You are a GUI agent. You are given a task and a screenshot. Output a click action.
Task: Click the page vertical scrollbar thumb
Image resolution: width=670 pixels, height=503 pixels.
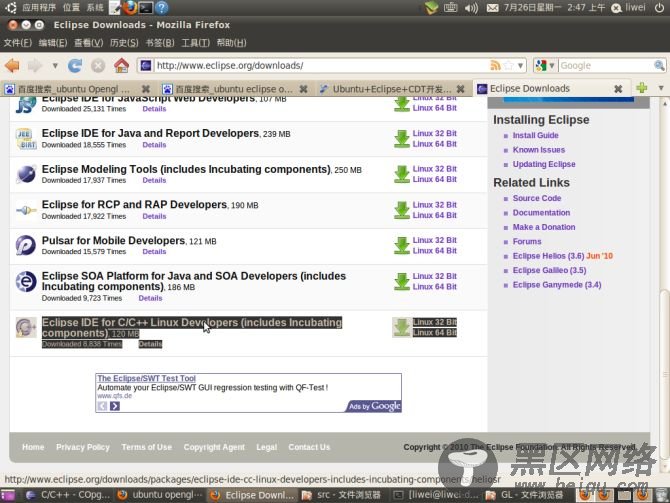pos(664,374)
